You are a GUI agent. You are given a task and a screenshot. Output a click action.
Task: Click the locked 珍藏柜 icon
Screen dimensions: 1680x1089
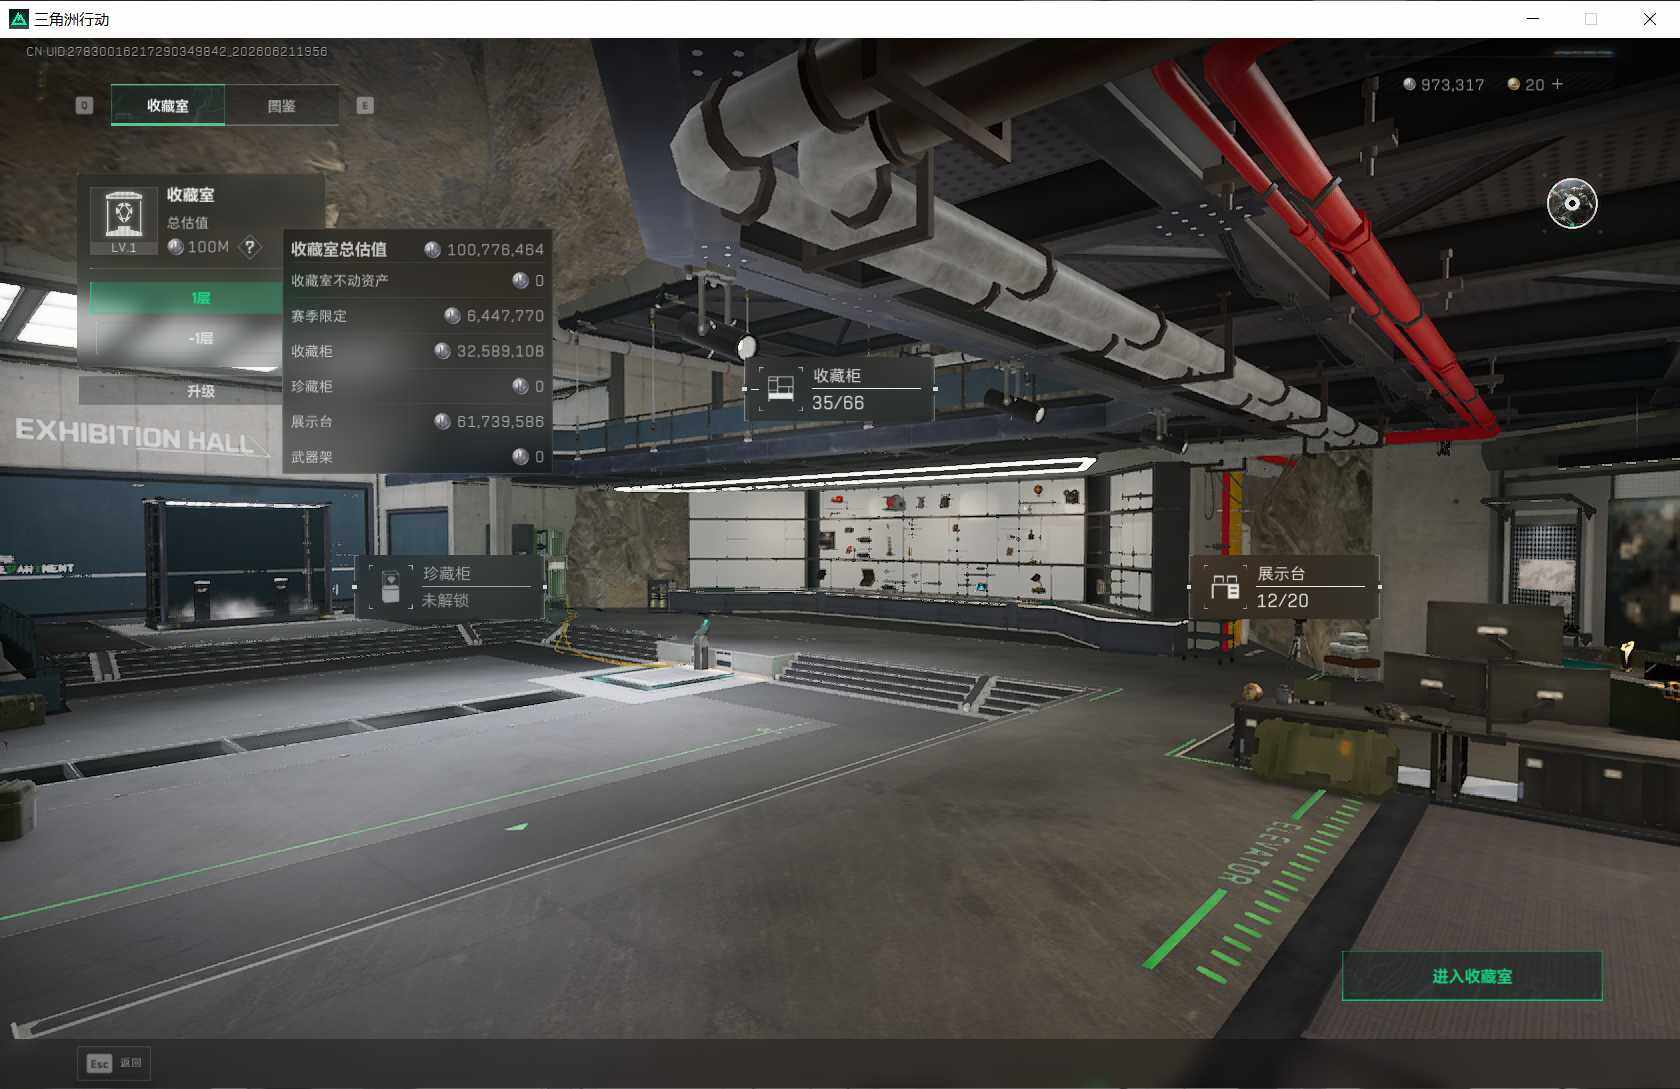(390, 587)
